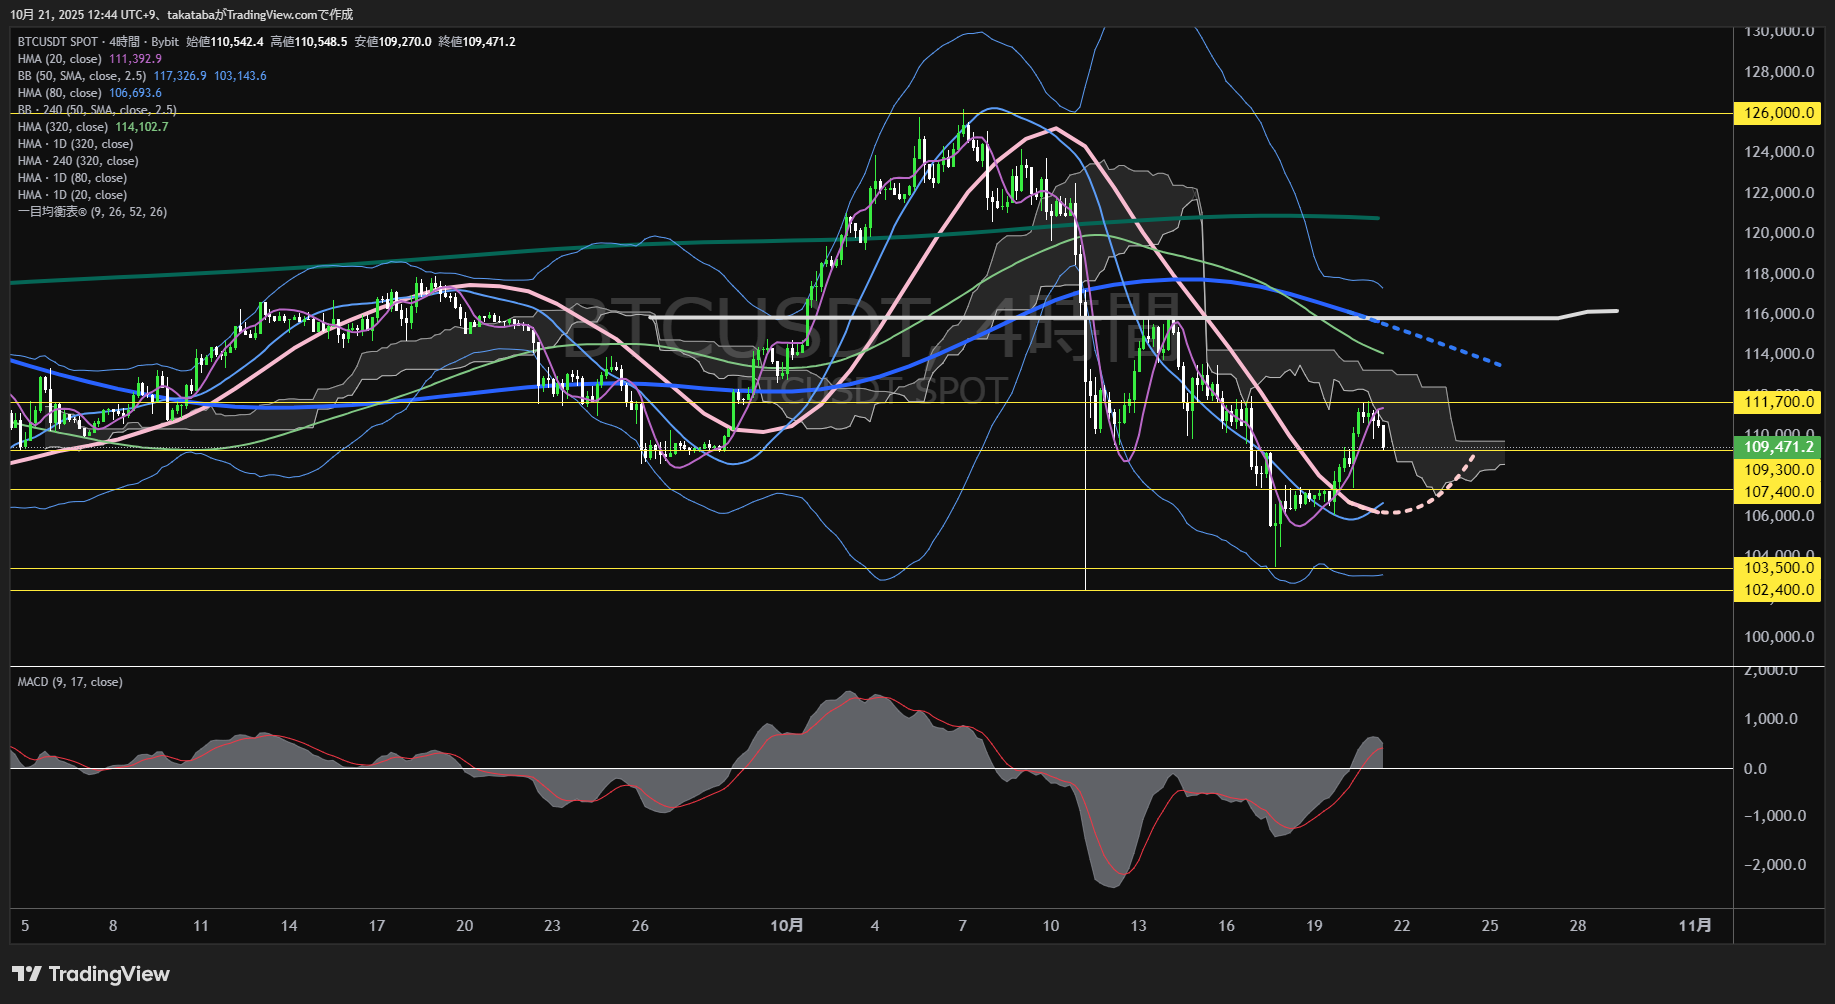Screen dimensions: 1835x1004
Task: Click the HMA · 240 (320, close) legend
Action: (x=78, y=161)
